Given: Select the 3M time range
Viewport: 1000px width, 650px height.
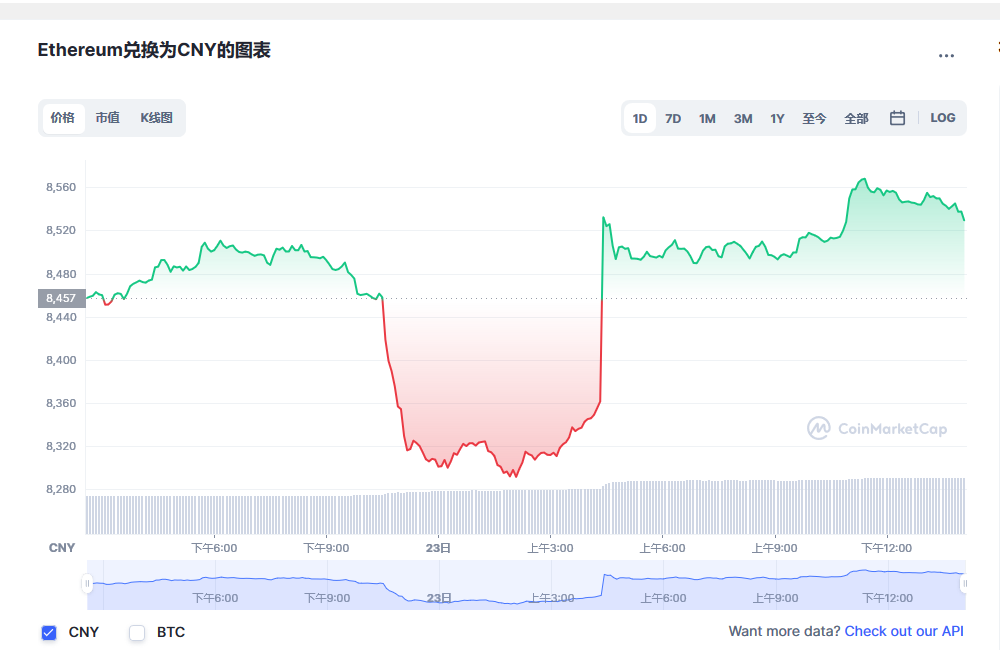Looking at the screenshot, I should [x=743, y=119].
